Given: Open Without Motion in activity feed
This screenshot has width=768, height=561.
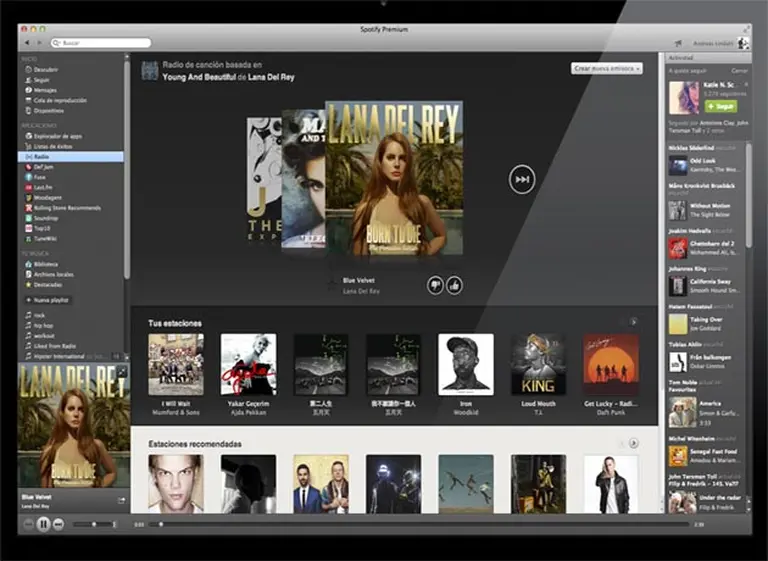Looking at the screenshot, I should tap(710, 206).
